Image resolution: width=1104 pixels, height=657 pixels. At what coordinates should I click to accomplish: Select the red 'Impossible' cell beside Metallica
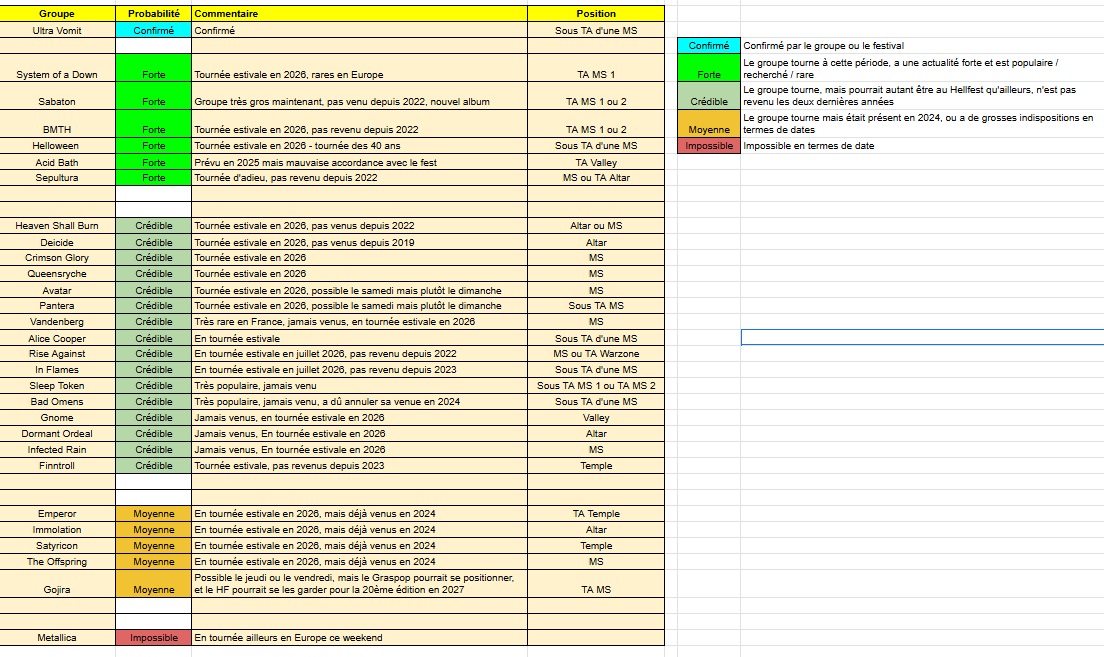153,637
